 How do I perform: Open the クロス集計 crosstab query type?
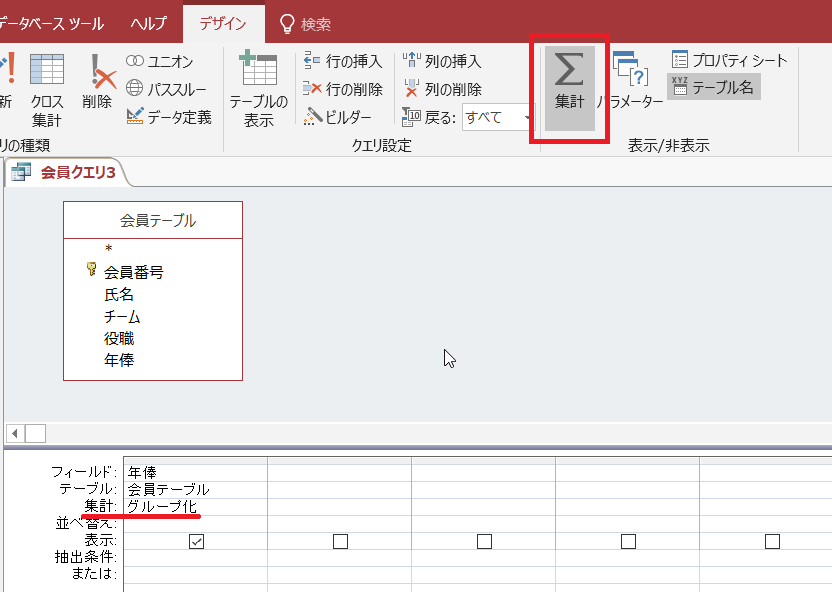(47, 90)
